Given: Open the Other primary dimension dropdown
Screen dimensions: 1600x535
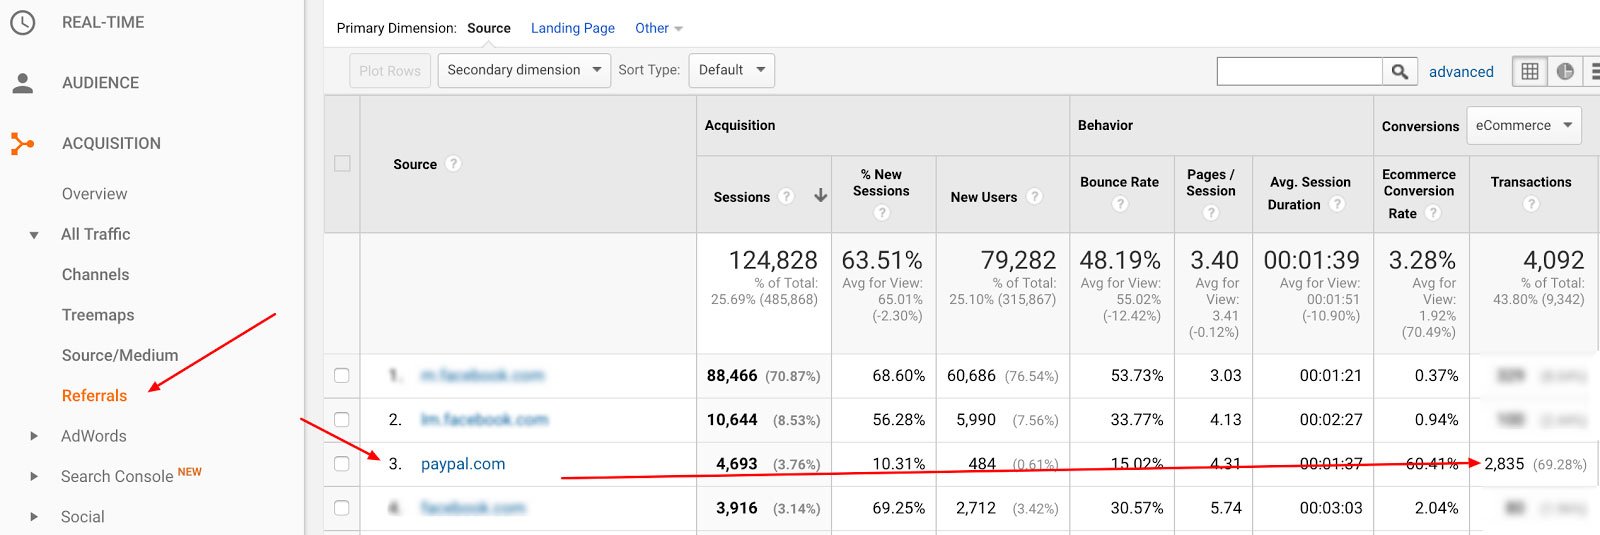Looking at the screenshot, I should 659,28.
